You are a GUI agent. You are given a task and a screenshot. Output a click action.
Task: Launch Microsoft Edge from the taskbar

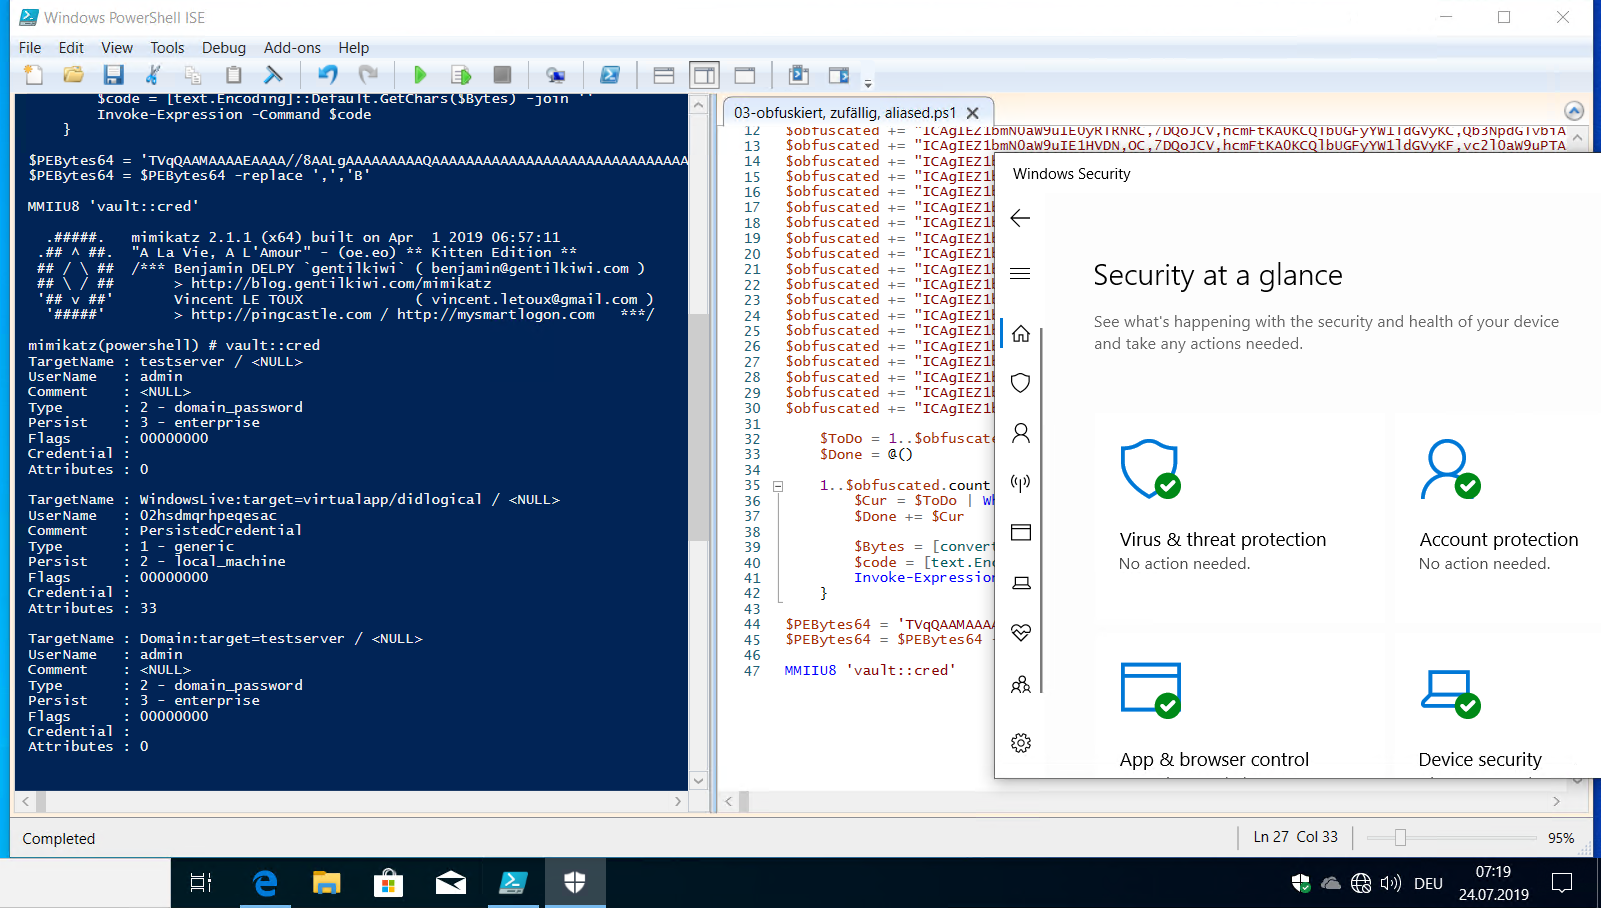[264, 883]
